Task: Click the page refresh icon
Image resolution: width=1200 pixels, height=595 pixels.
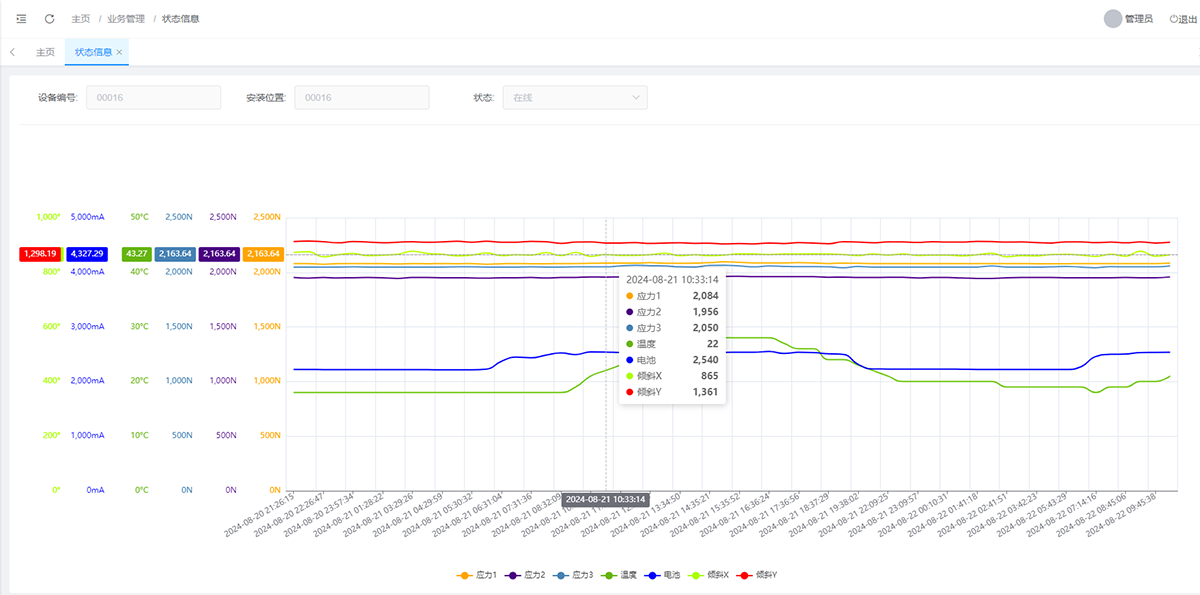Action: (x=50, y=19)
